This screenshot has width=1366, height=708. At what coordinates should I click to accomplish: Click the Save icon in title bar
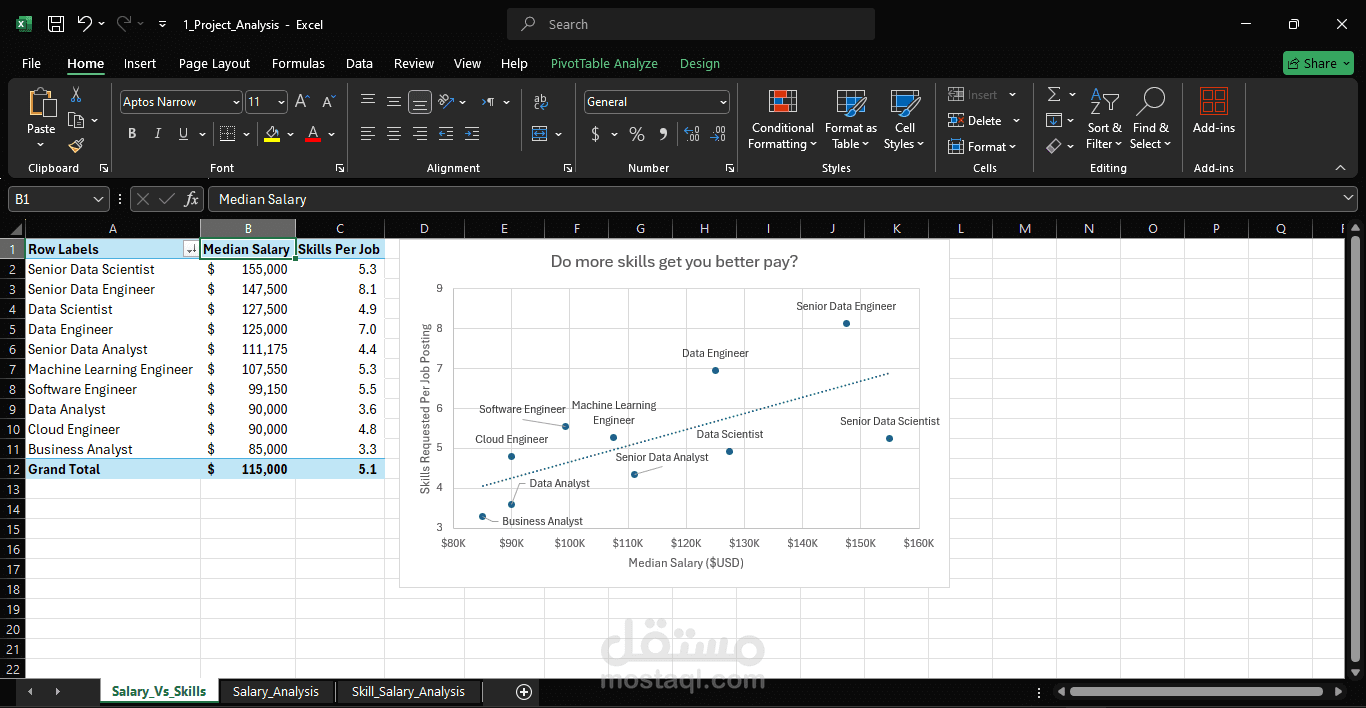(56, 24)
